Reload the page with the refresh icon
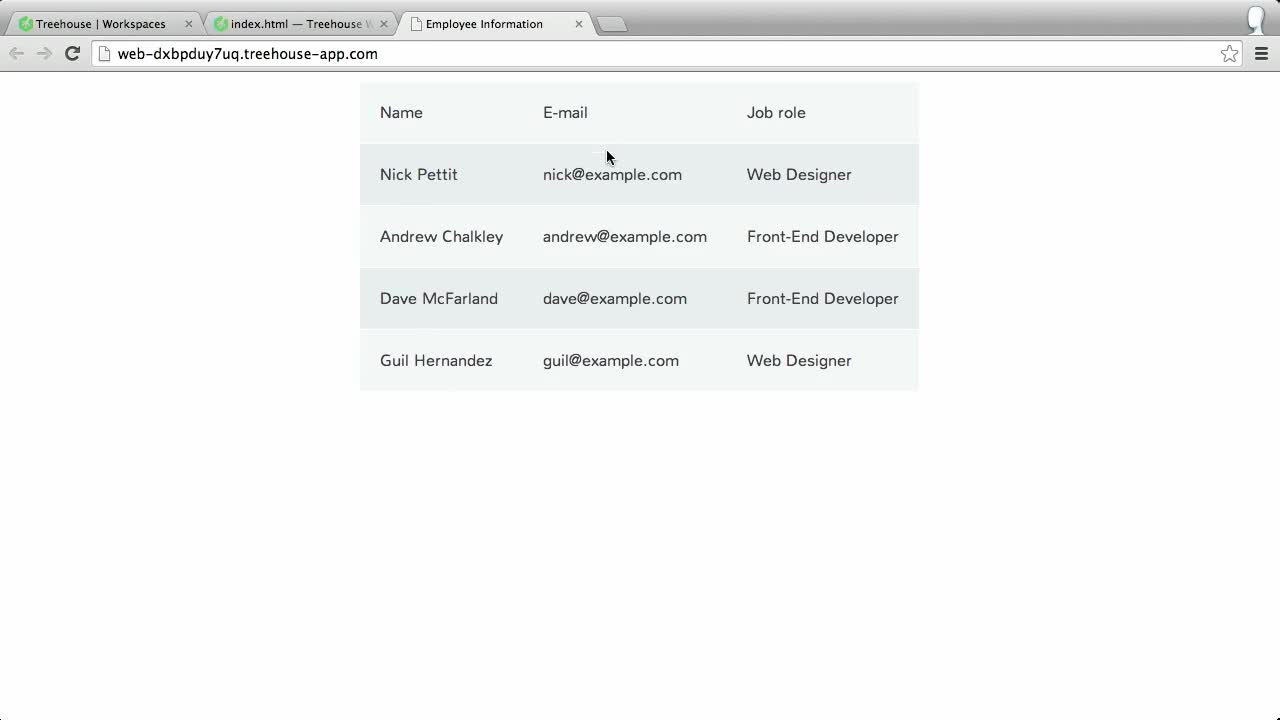This screenshot has width=1280, height=720. [72, 54]
